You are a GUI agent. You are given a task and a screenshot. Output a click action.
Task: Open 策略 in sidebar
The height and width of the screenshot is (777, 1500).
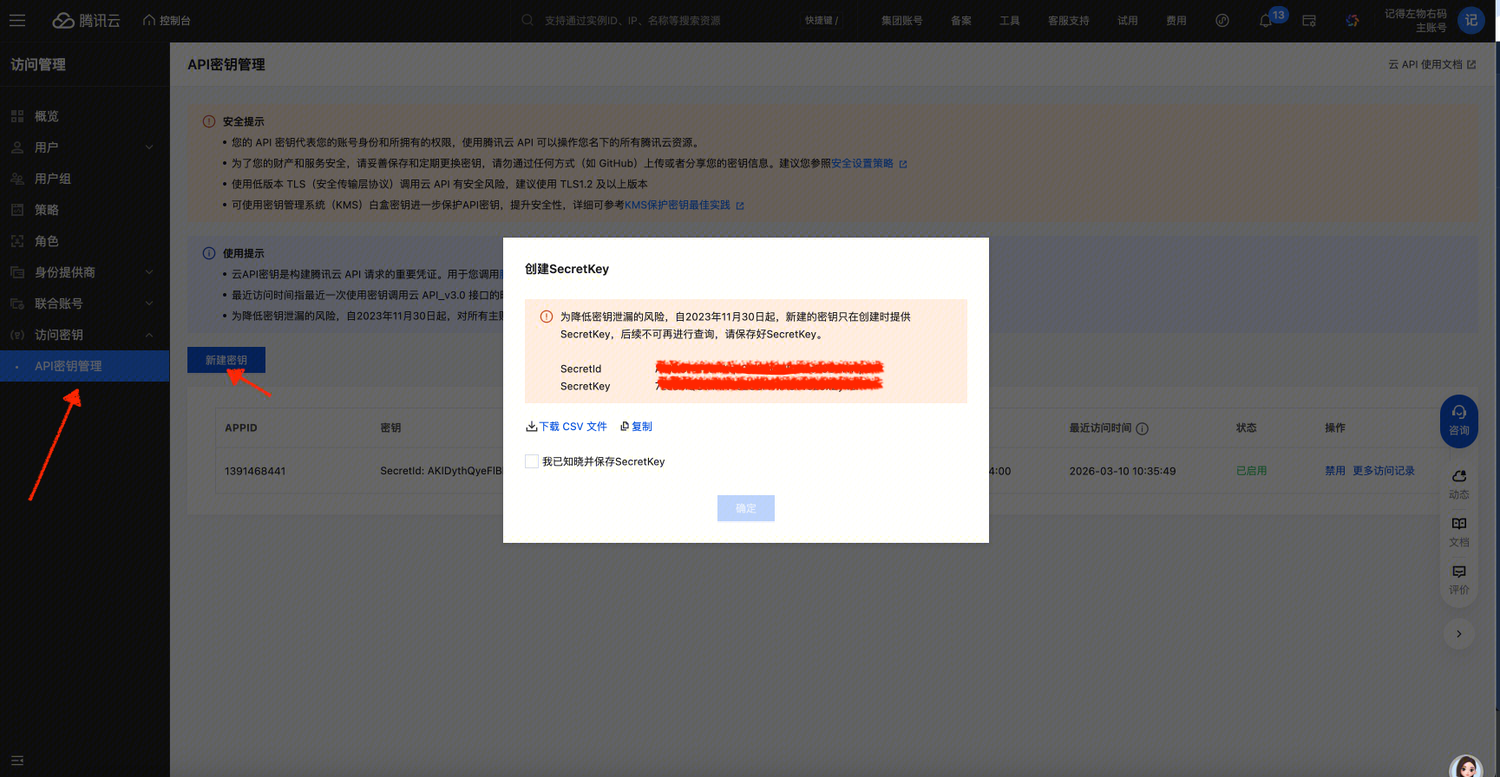pos(47,210)
